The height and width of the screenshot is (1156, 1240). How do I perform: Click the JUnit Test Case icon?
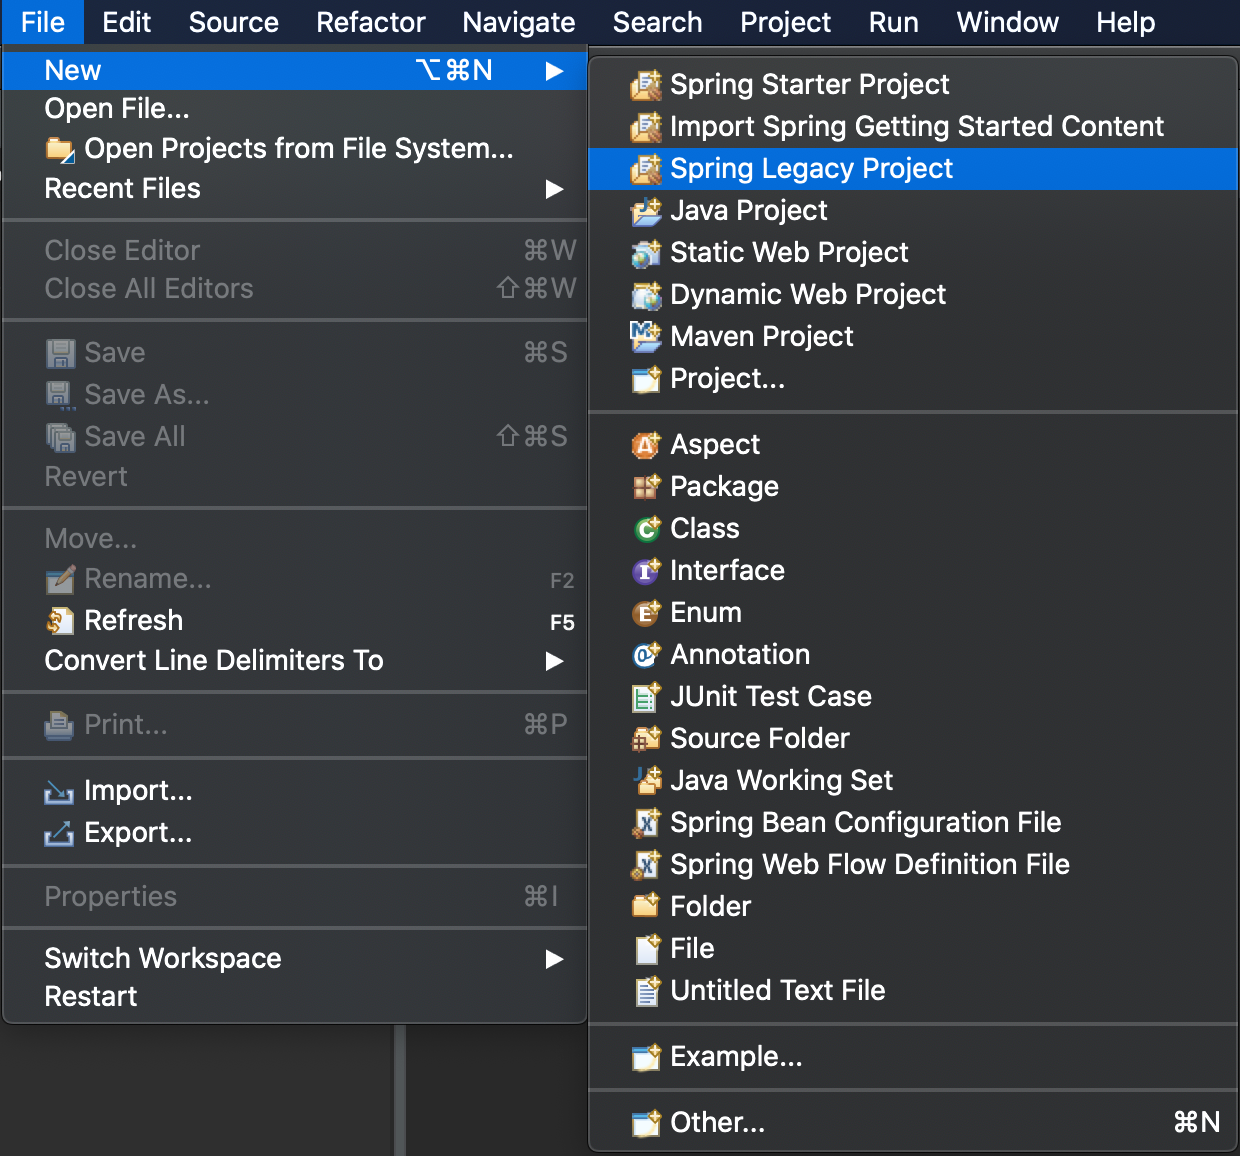(646, 697)
